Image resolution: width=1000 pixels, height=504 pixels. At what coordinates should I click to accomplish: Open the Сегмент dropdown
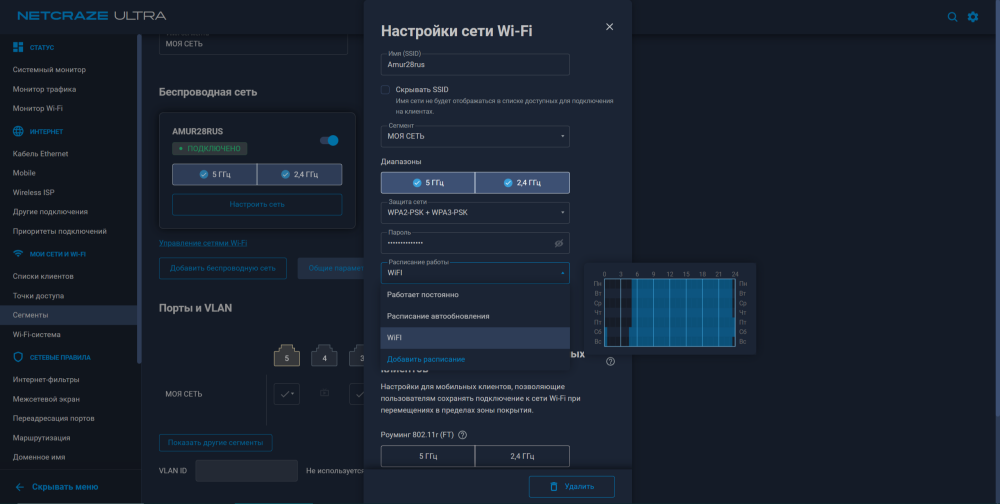coord(475,137)
